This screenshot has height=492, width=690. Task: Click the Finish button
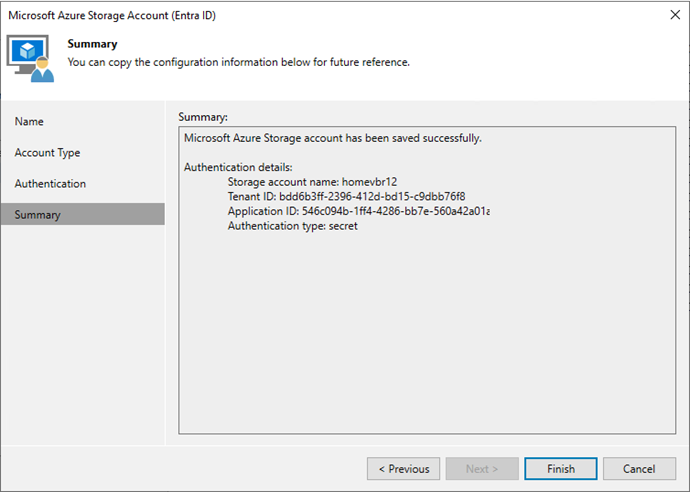(561, 469)
